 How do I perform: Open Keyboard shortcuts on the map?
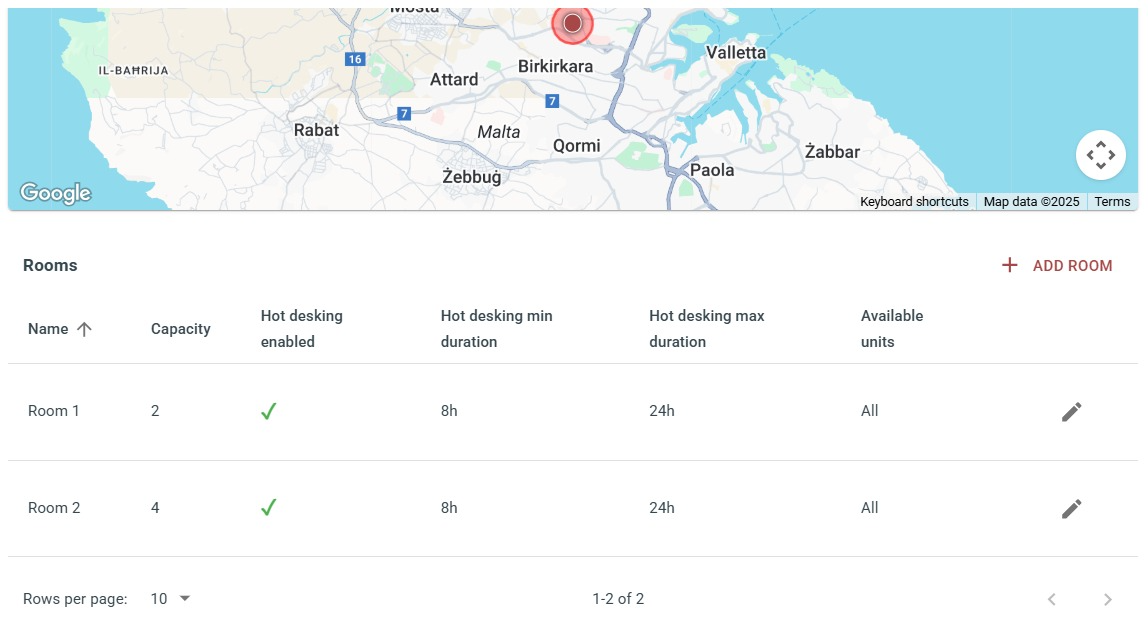(x=914, y=202)
